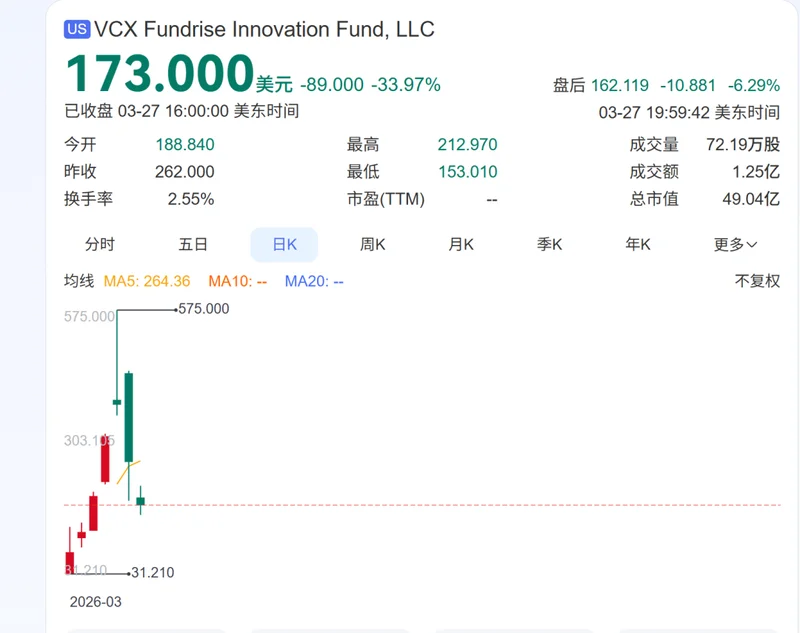
Task: Select the 五日 five-day chart tab
Action: (193, 244)
